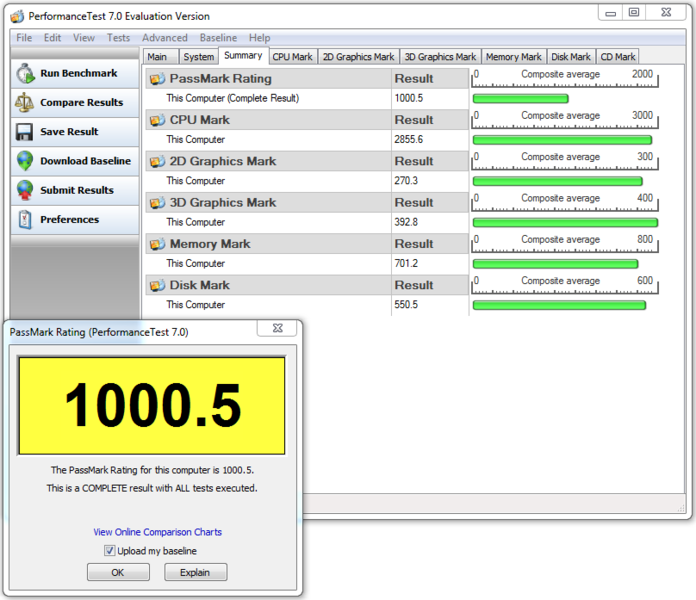Open the Advanced menu
This screenshot has width=696, height=600.
(165, 38)
